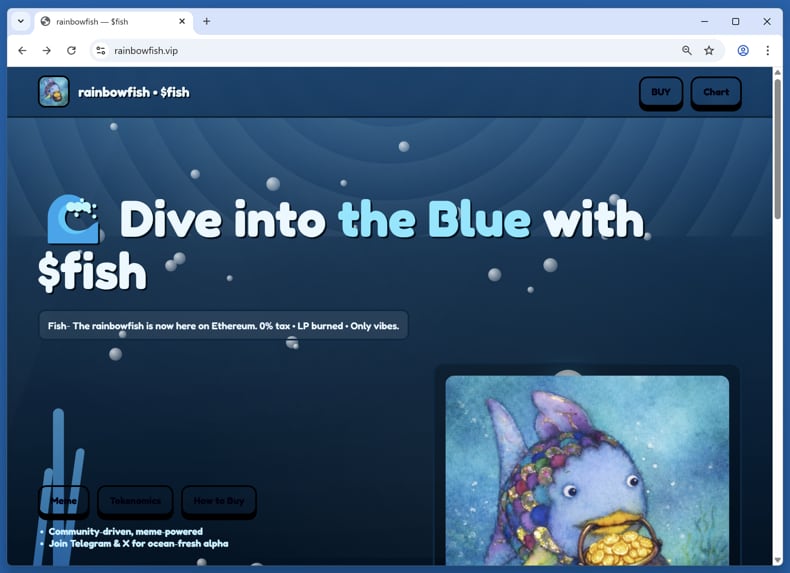Select the rainbowfish — $fish tab

click(x=114, y=22)
